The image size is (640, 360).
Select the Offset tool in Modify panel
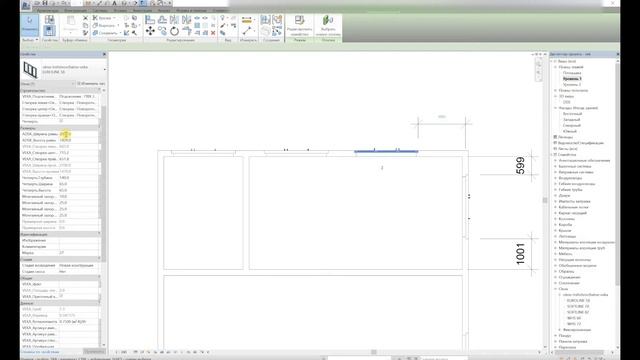click(162, 19)
